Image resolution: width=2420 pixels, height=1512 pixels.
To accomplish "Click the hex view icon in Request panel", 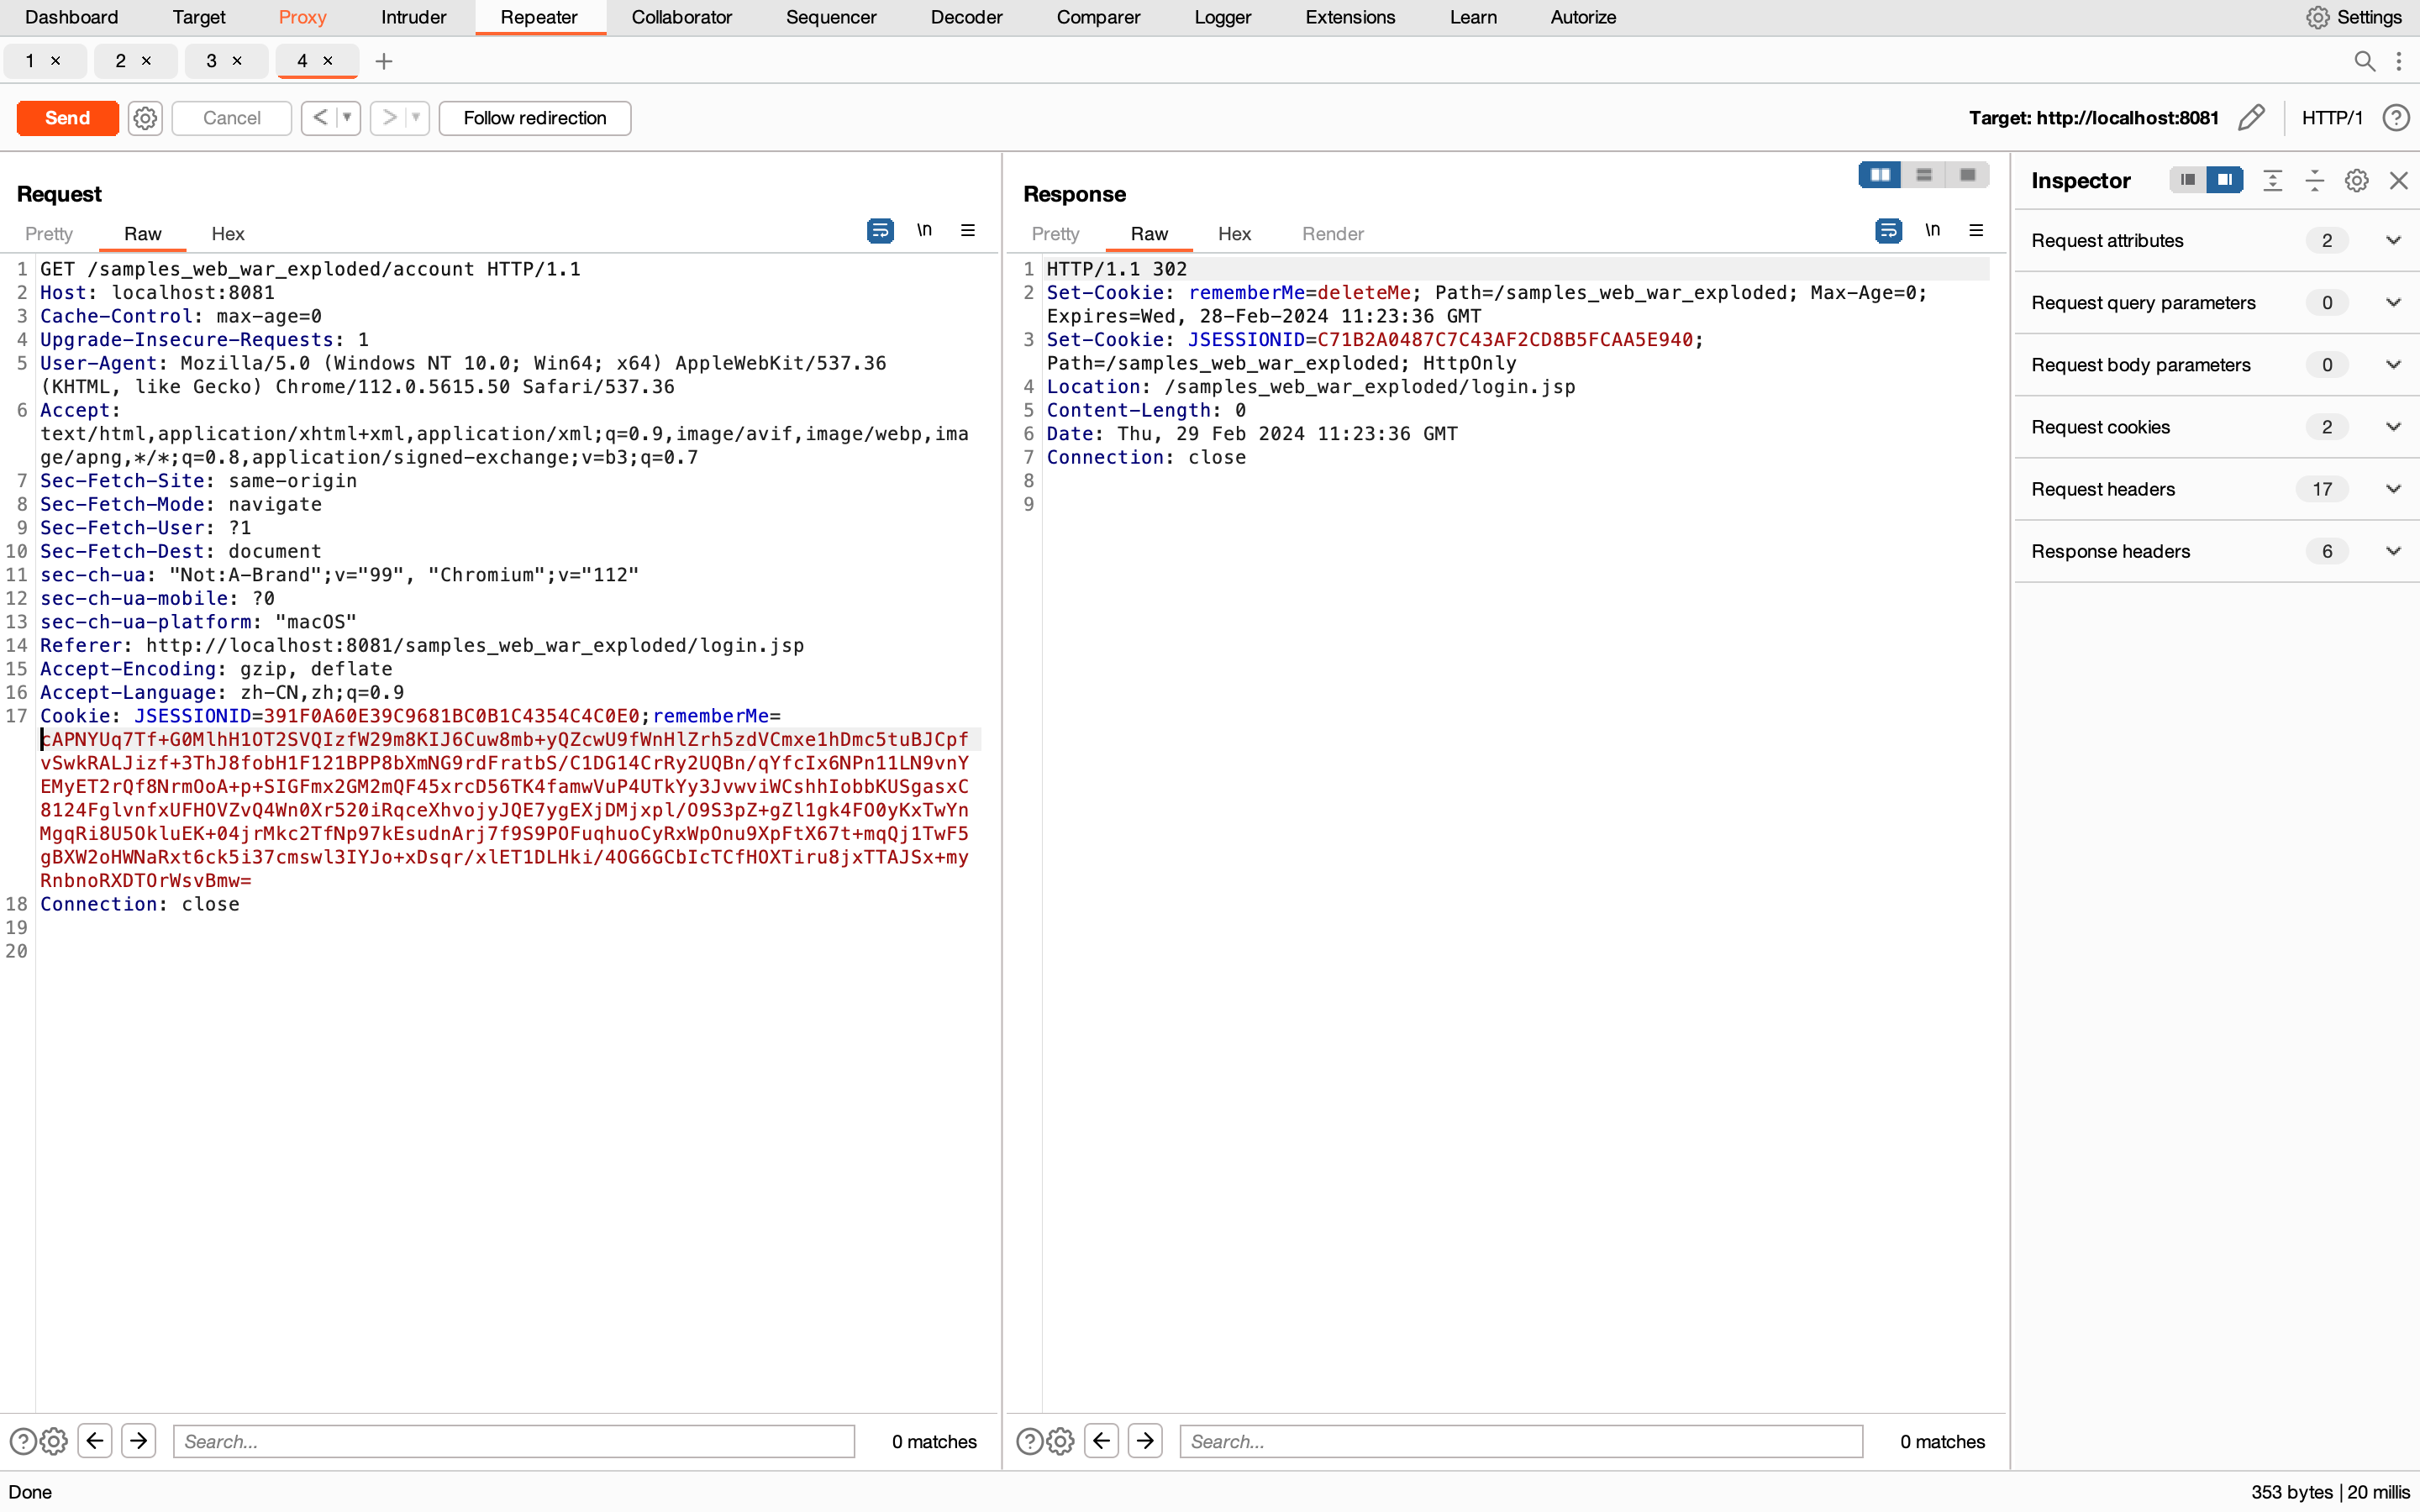I will [227, 232].
